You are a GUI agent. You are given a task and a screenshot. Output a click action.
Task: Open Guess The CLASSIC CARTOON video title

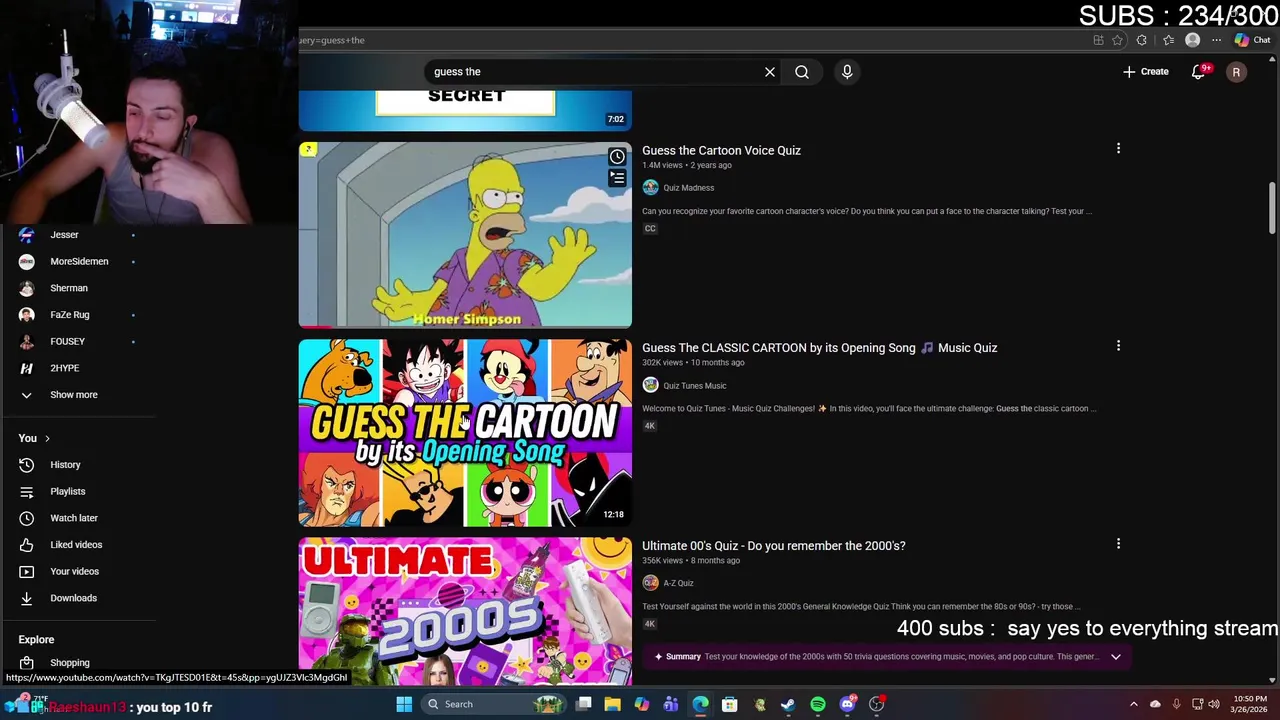coord(819,348)
